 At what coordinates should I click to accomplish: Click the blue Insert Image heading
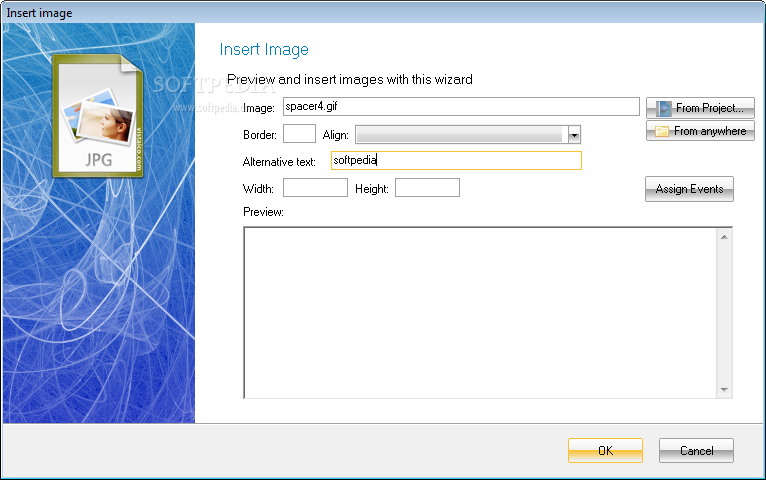point(263,50)
